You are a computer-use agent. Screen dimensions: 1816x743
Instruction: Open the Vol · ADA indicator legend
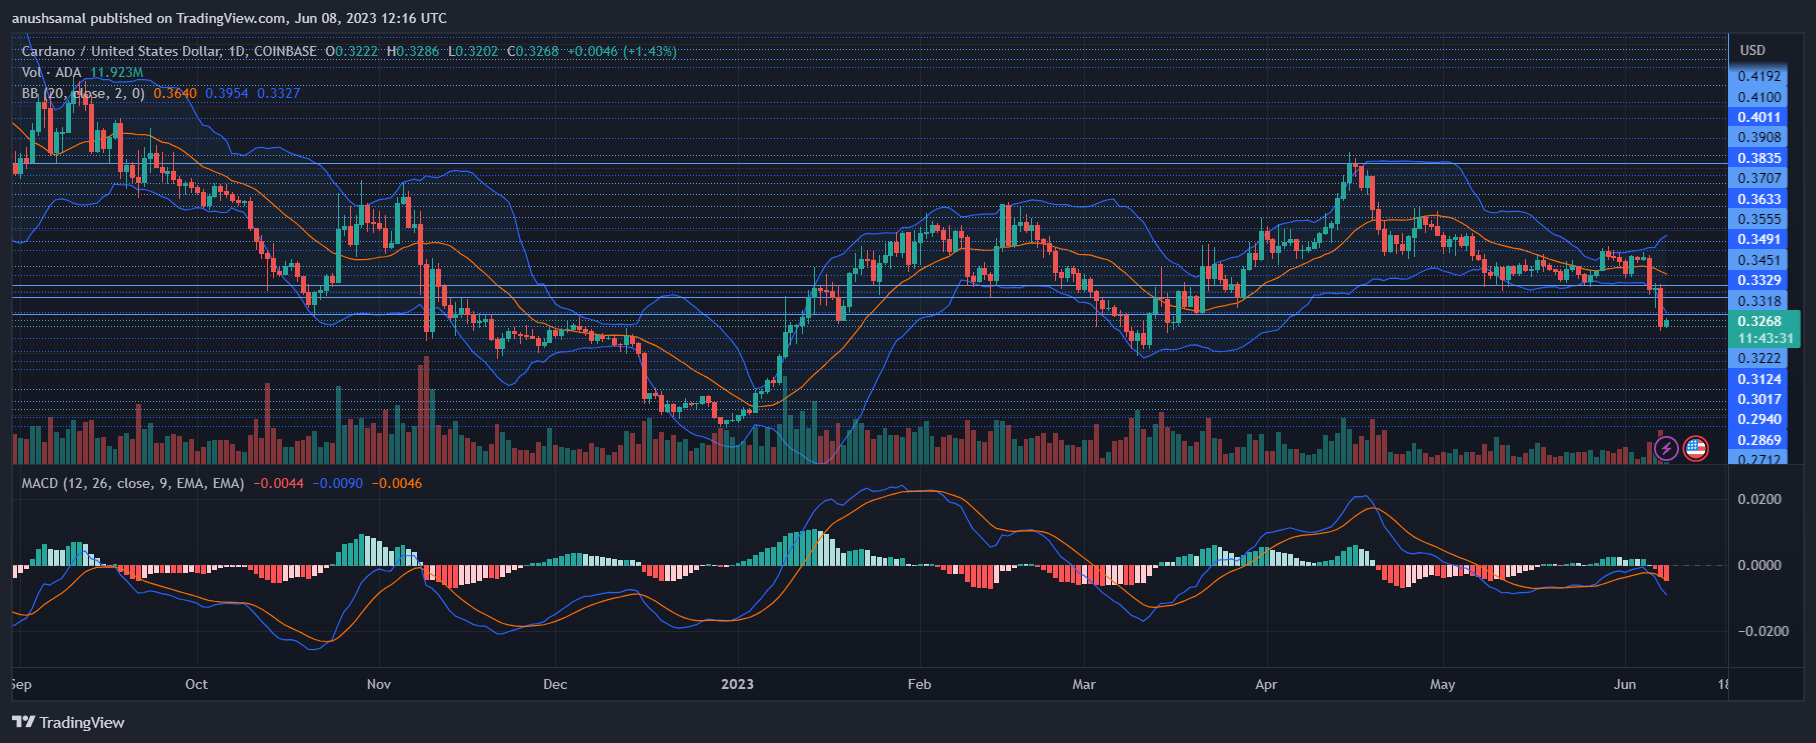52,72
